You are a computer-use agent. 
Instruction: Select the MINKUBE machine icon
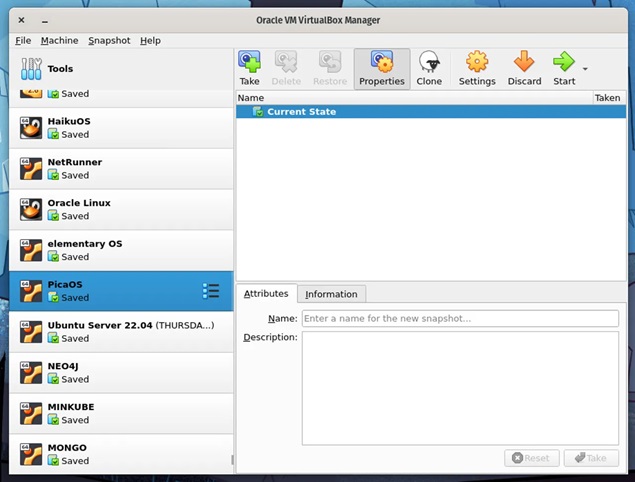tap(31, 414)
